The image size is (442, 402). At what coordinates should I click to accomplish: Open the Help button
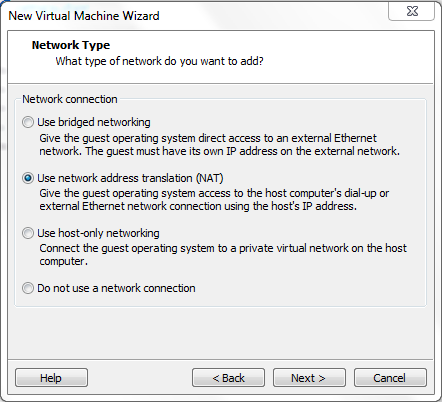pyautogui.click(x=51, y=378)
